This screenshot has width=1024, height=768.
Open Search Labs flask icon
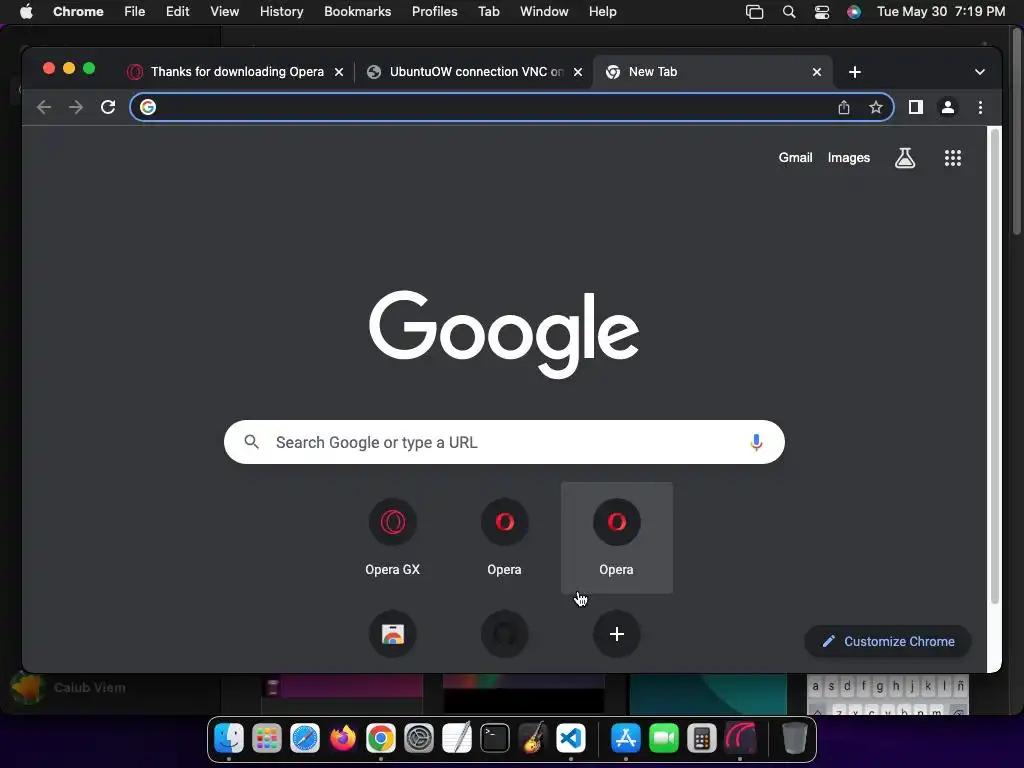(904, 157)
